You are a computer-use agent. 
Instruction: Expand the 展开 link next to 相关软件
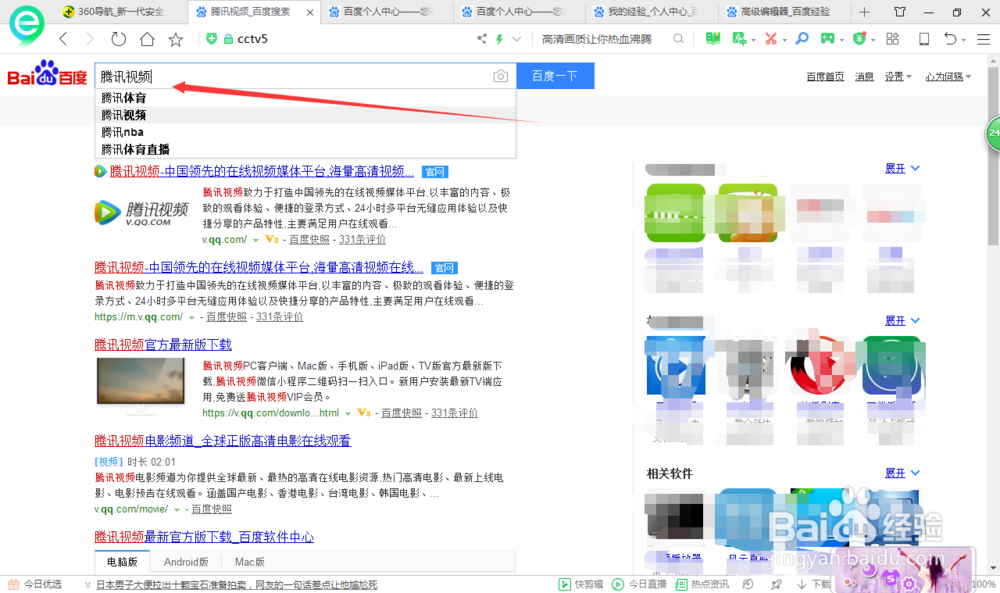pos(902,473)
